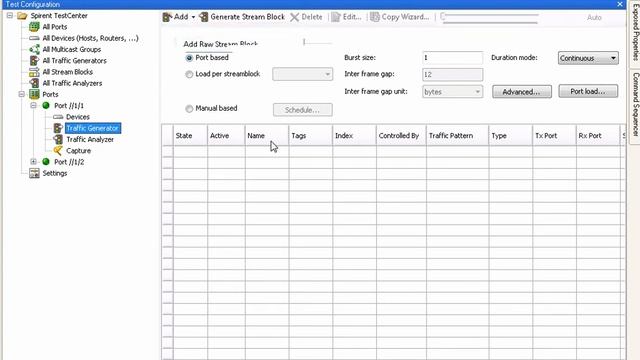Screen dimensions: 640x360
Task: Click the Devices icon under Port //1/1
Action: click(x=58, y=117)
